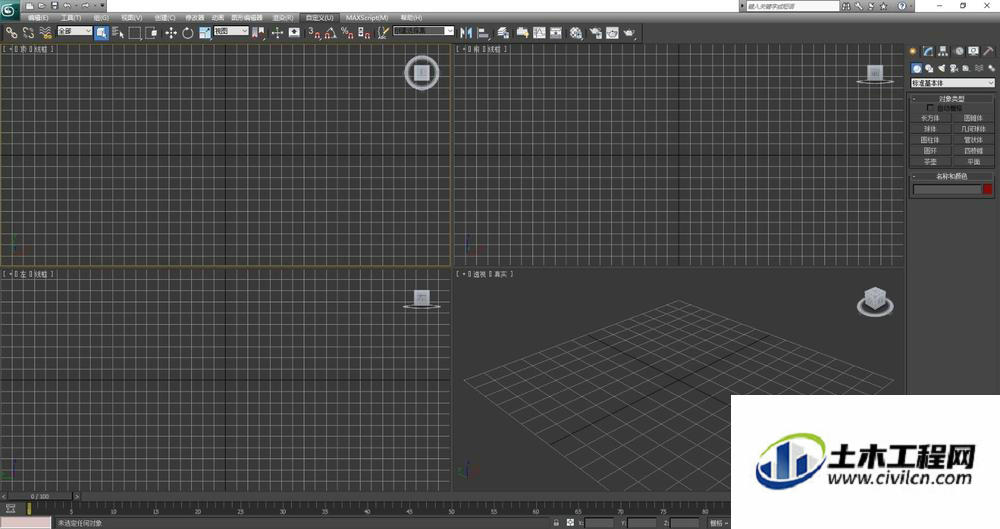Open the named selection sets dropdown
The image size is (1000, 529).
pyautogui.click(x=423, y=31)
